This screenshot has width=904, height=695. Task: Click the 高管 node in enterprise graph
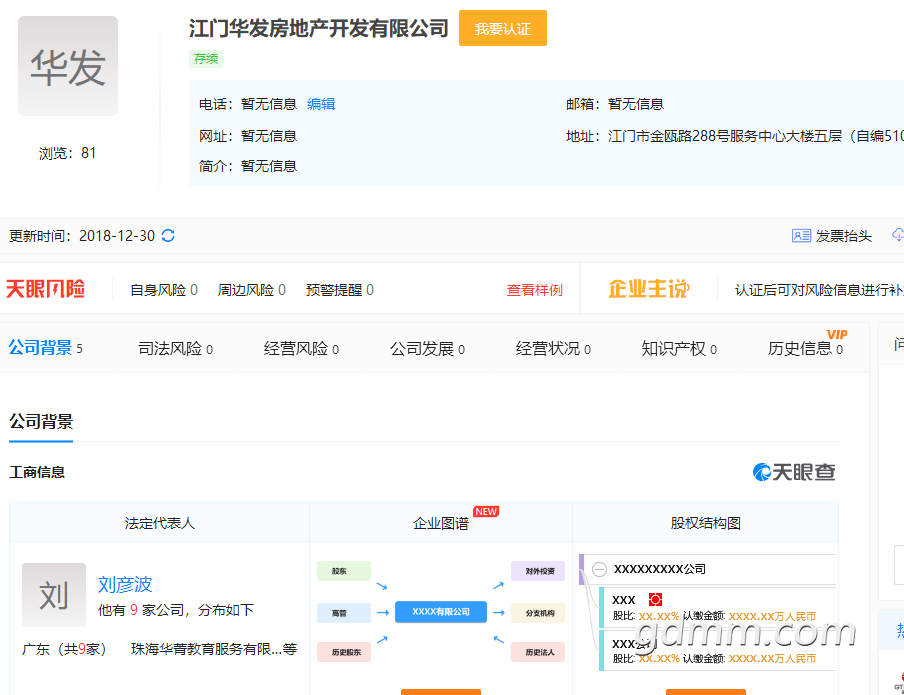coord(344,613)
